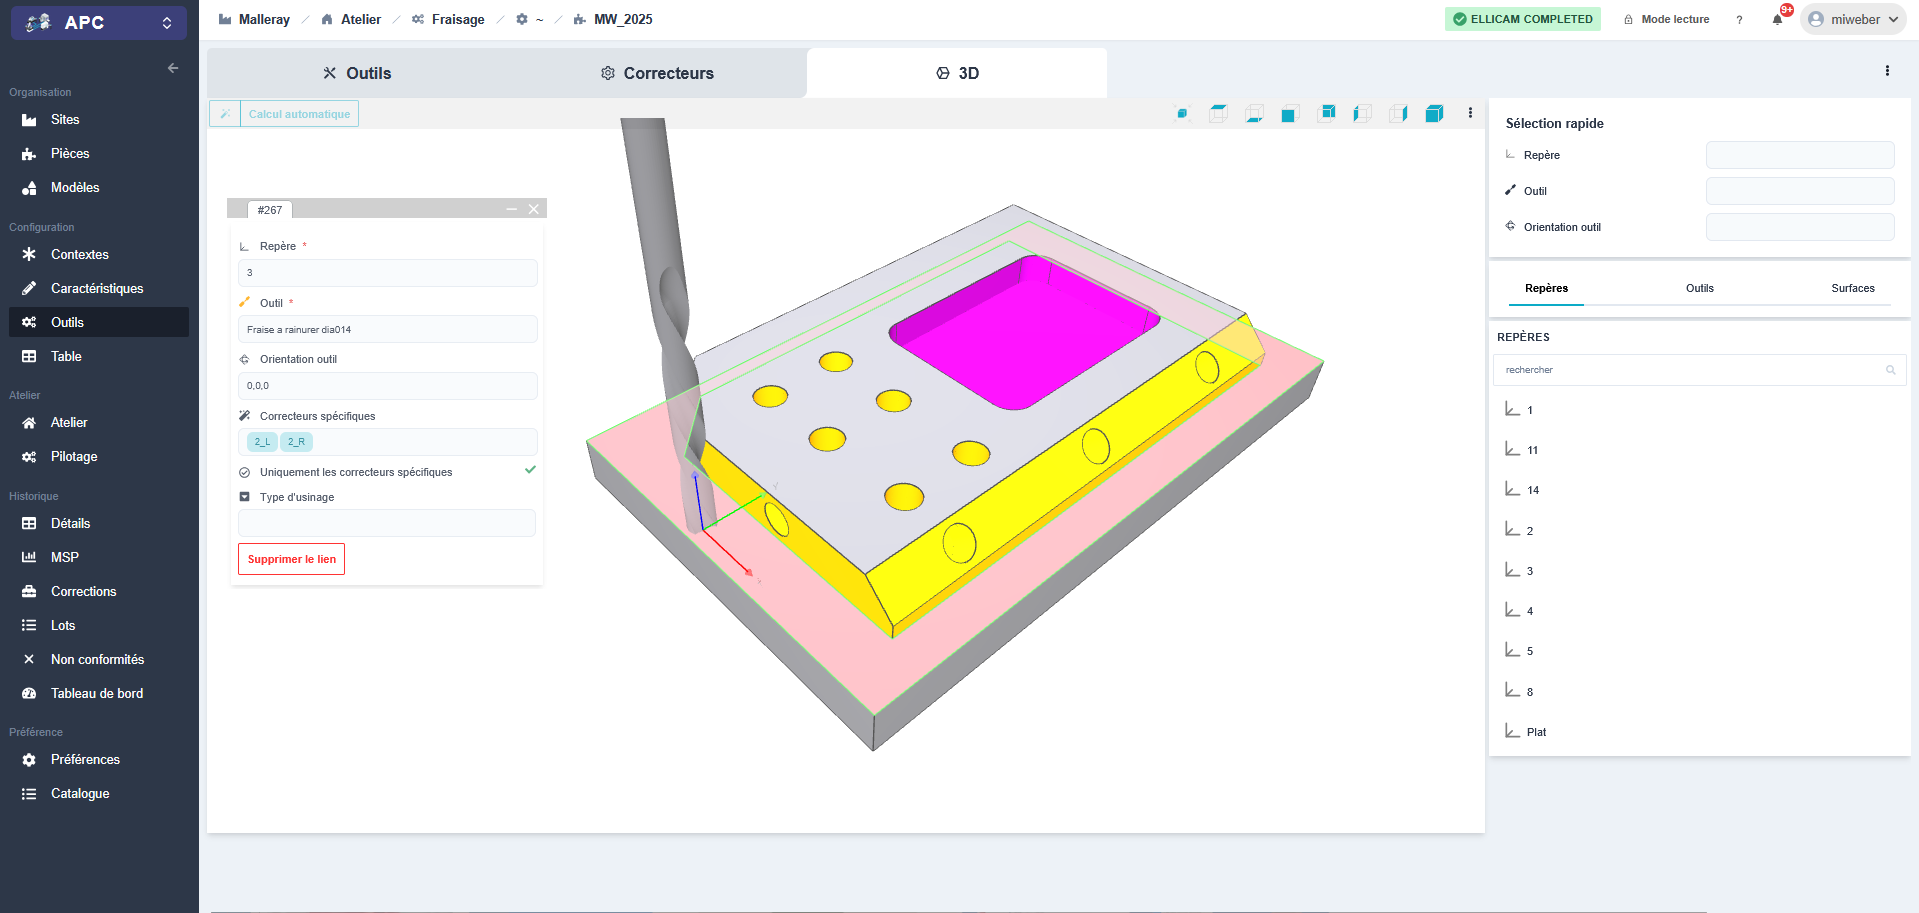Click the Supprimer le lien button
Viewport: 1919px width, 913px height.
(291, 559)
